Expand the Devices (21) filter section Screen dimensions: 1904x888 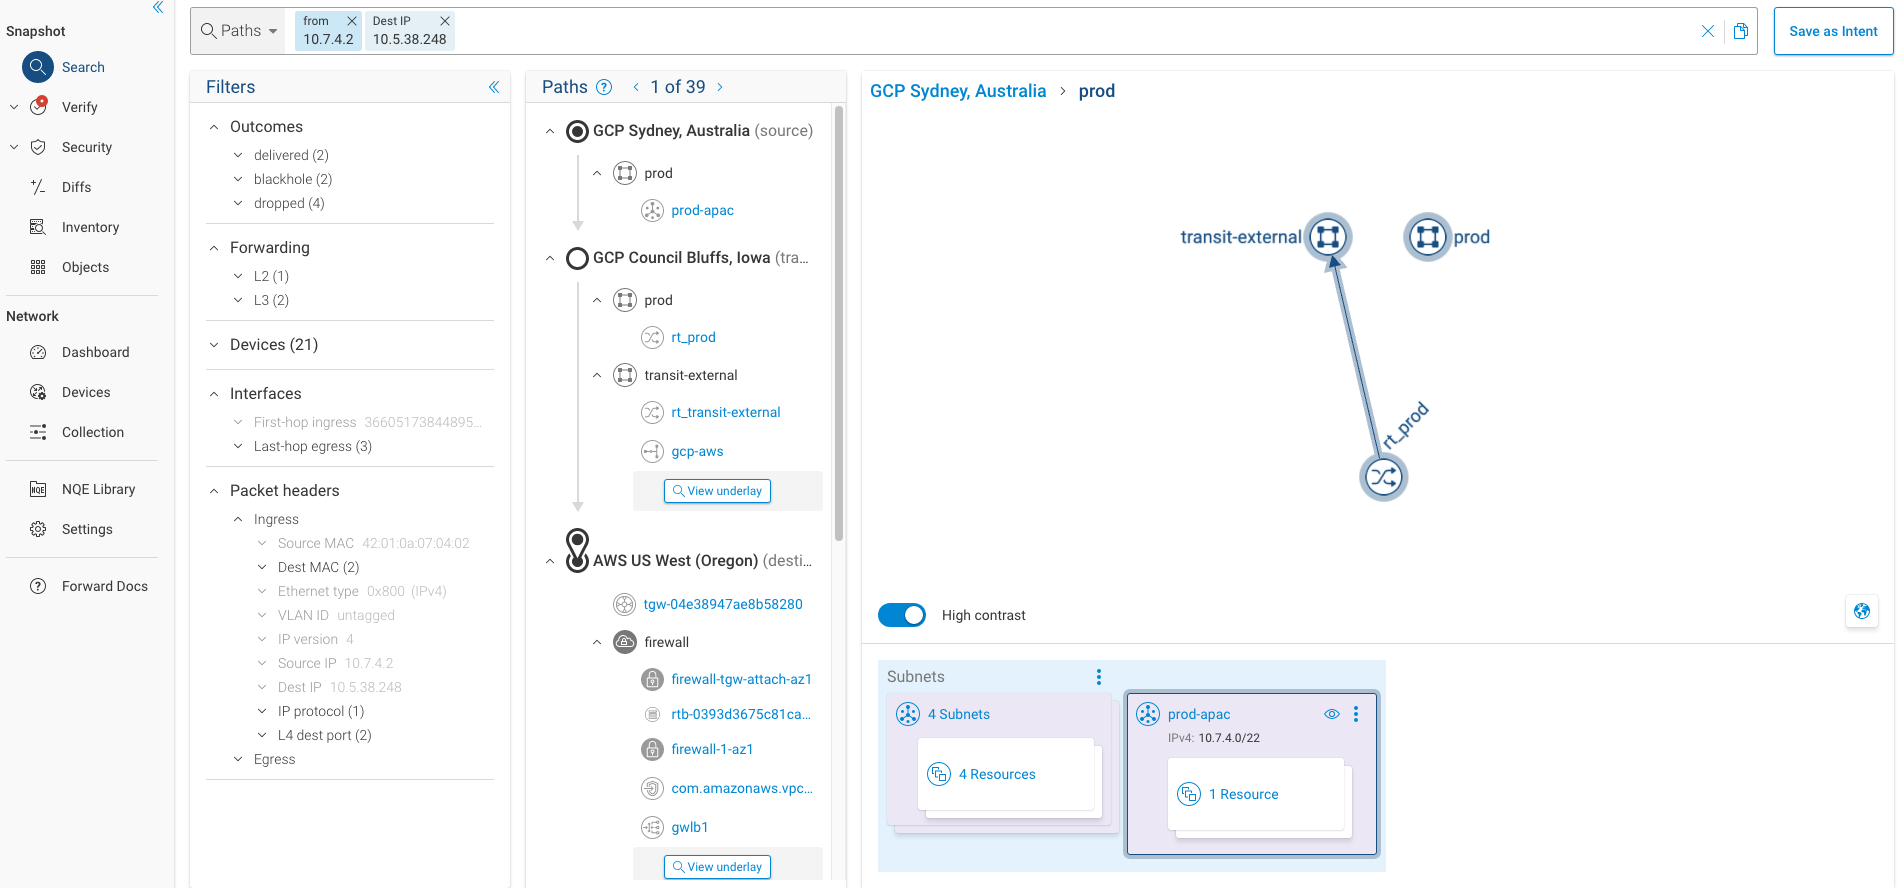(214, 345)
